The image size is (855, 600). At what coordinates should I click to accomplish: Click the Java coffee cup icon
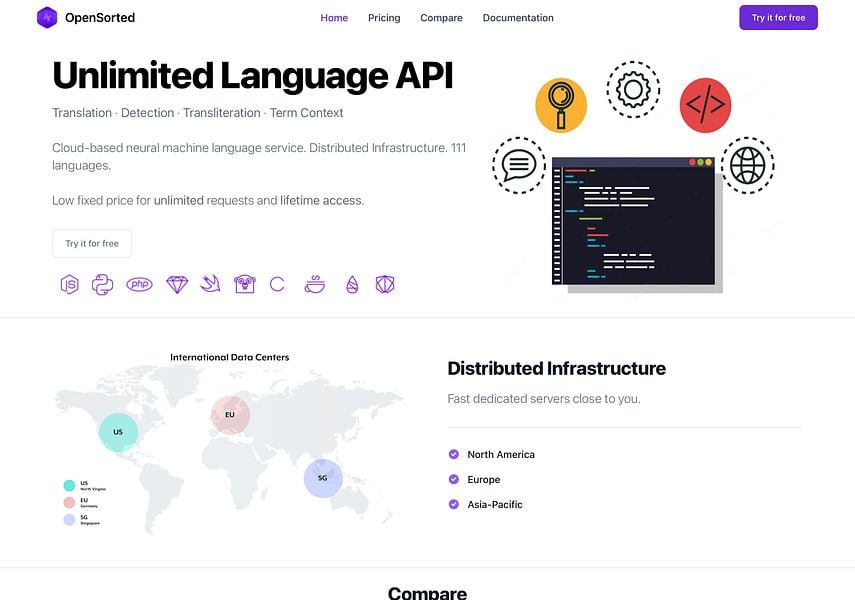pyautogui.click(x=314, y=285)
